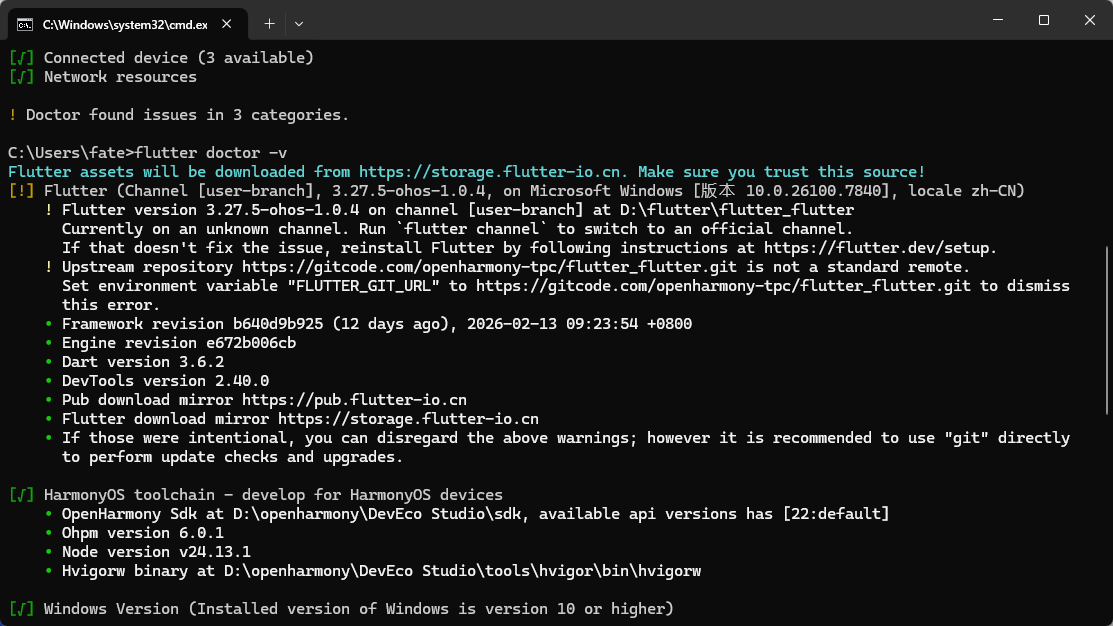Click 'Ohpm version 6.0.1' line
This screenshot has width=1113, height=626.
[143, 533]
